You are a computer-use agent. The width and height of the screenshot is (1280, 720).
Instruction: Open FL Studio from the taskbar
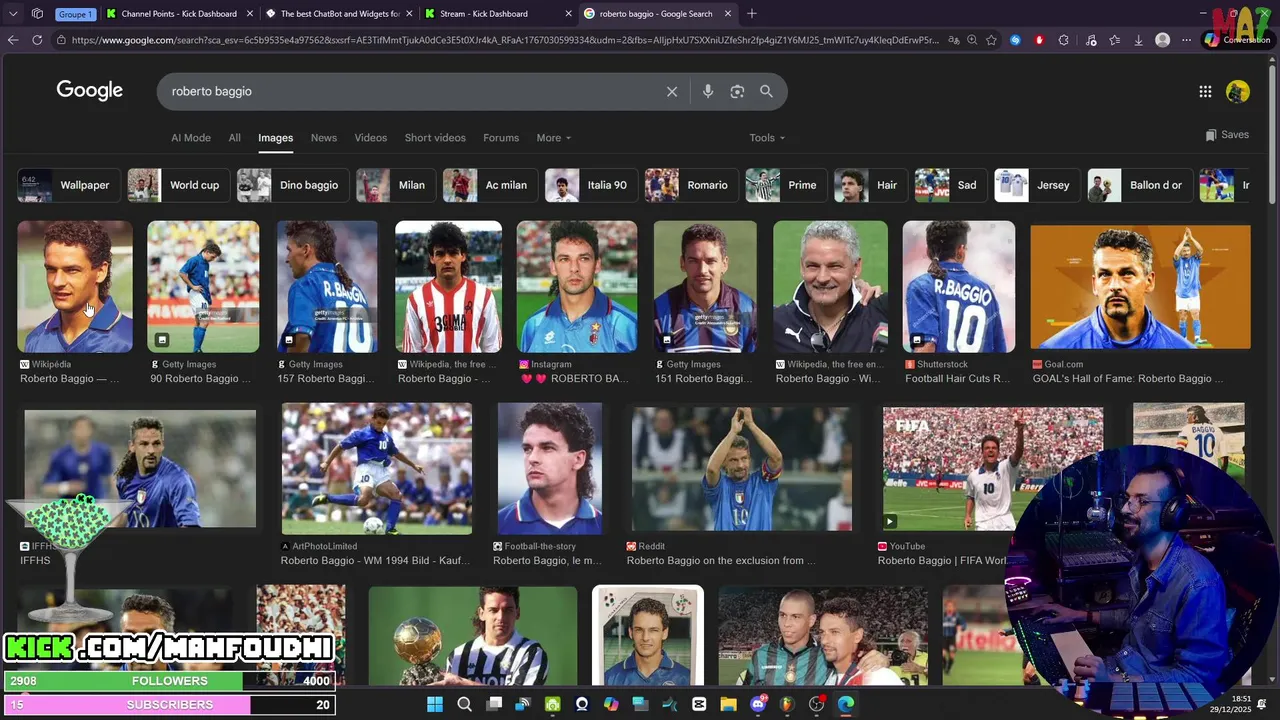(787, 704)
